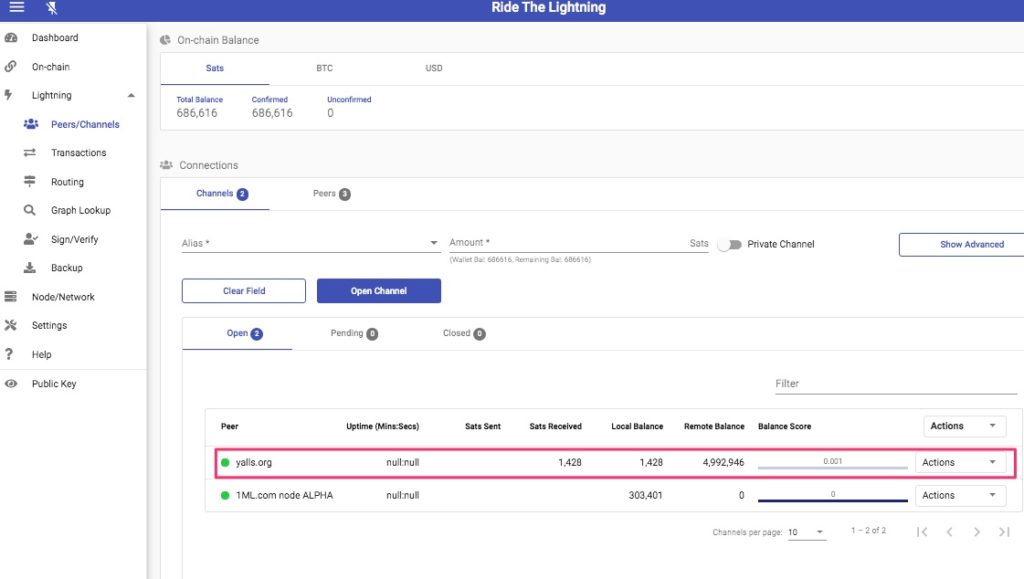Image resolution: width=1024 pixels, height=579 pixels.
Task: Sort by Sats Sent column header
Action: 483,426
